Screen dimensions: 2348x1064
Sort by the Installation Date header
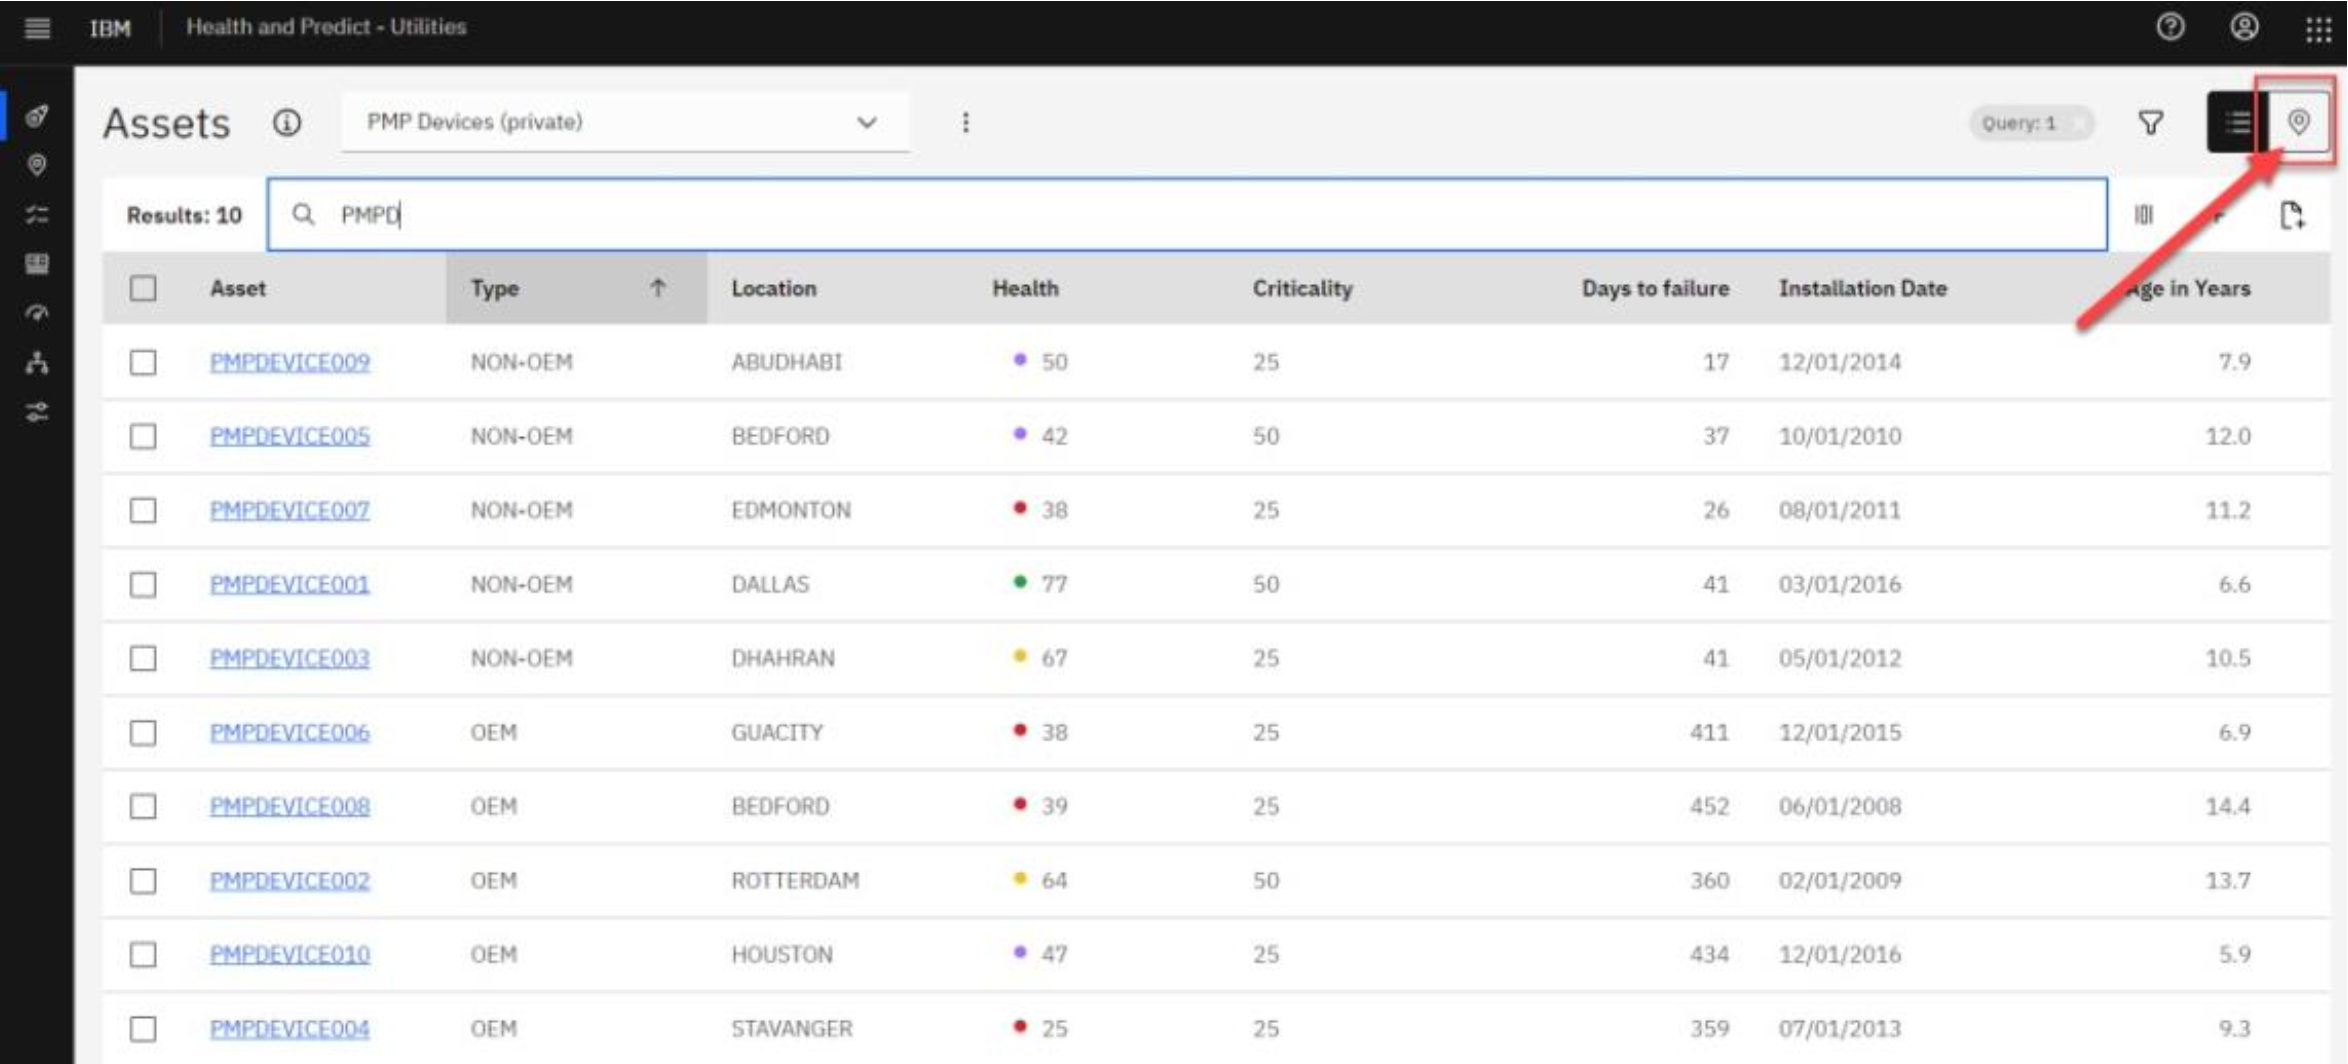pos(1862,288)
